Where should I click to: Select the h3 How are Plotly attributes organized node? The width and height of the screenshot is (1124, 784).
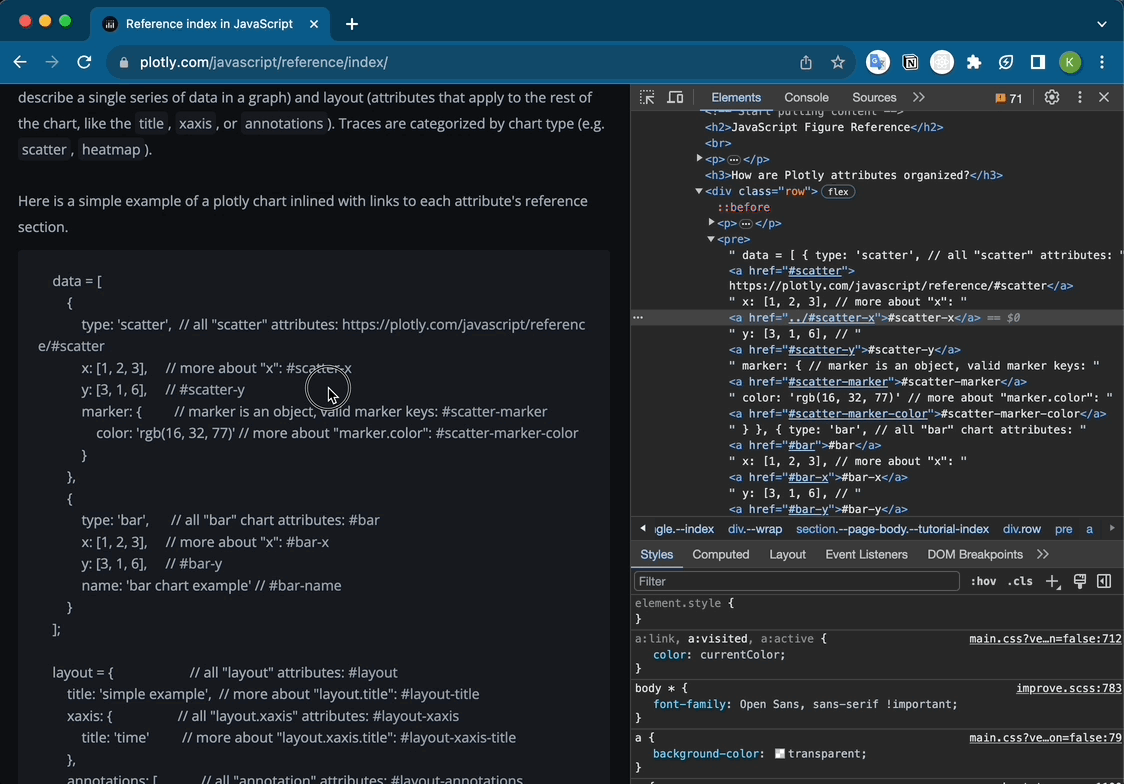click(854, 175)
